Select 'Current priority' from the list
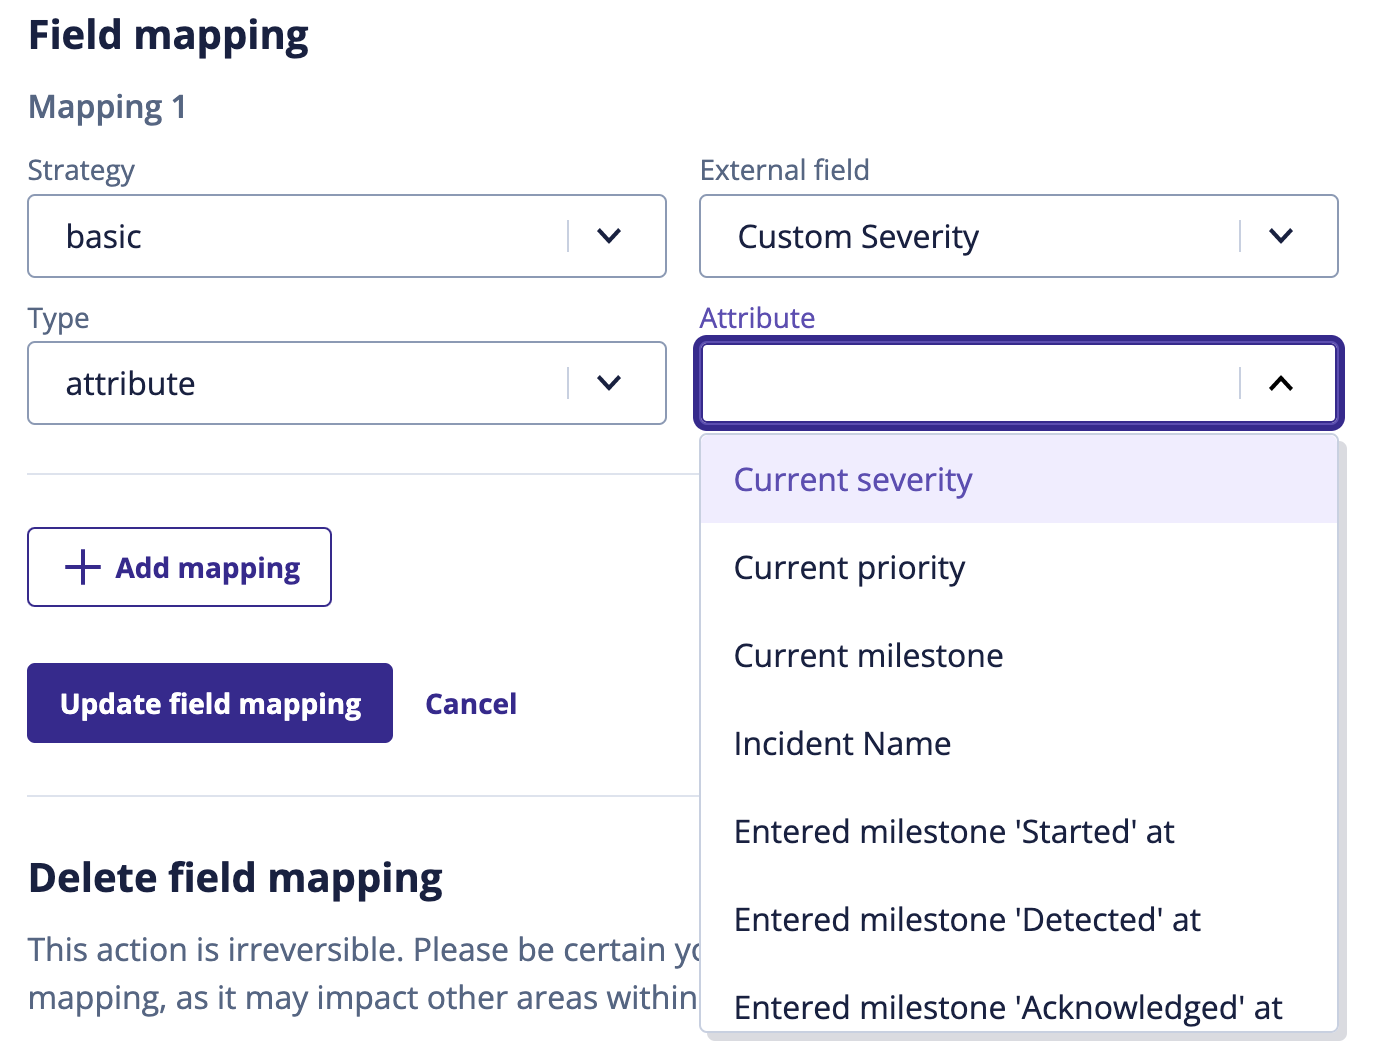Image resolution: width=1379 pixels, height=1047 pixels. (x=849, y=567)
